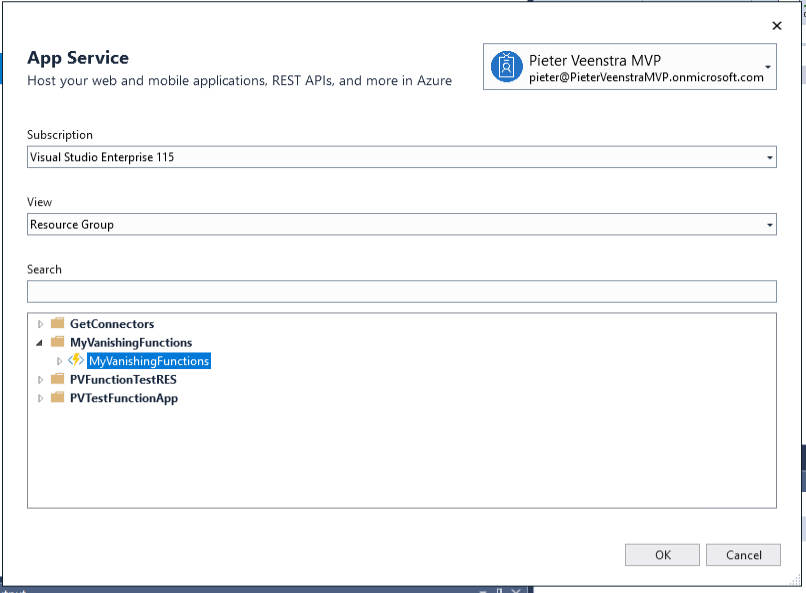Collapse the MyVanishingFunctions resource group
The width and height of the screenshot is (806, 593).
click(x=40, y=343)
